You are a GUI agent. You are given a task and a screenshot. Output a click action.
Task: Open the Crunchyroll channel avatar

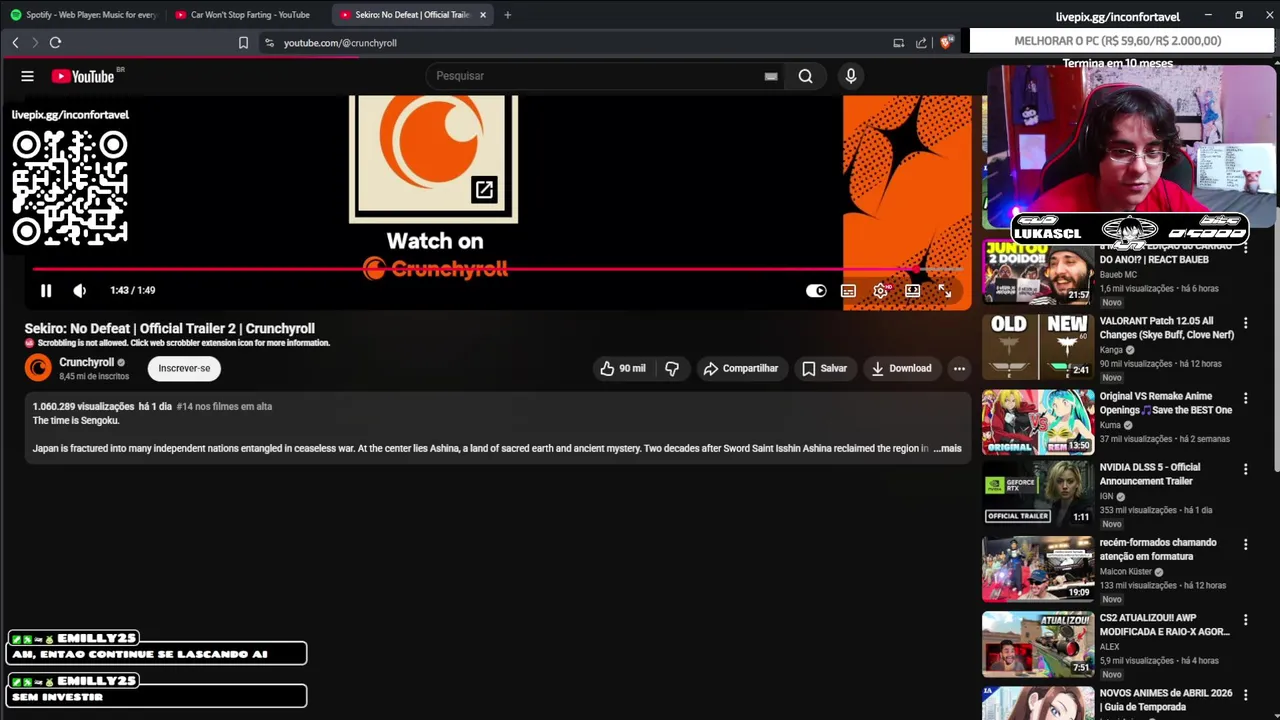(38, 368)
